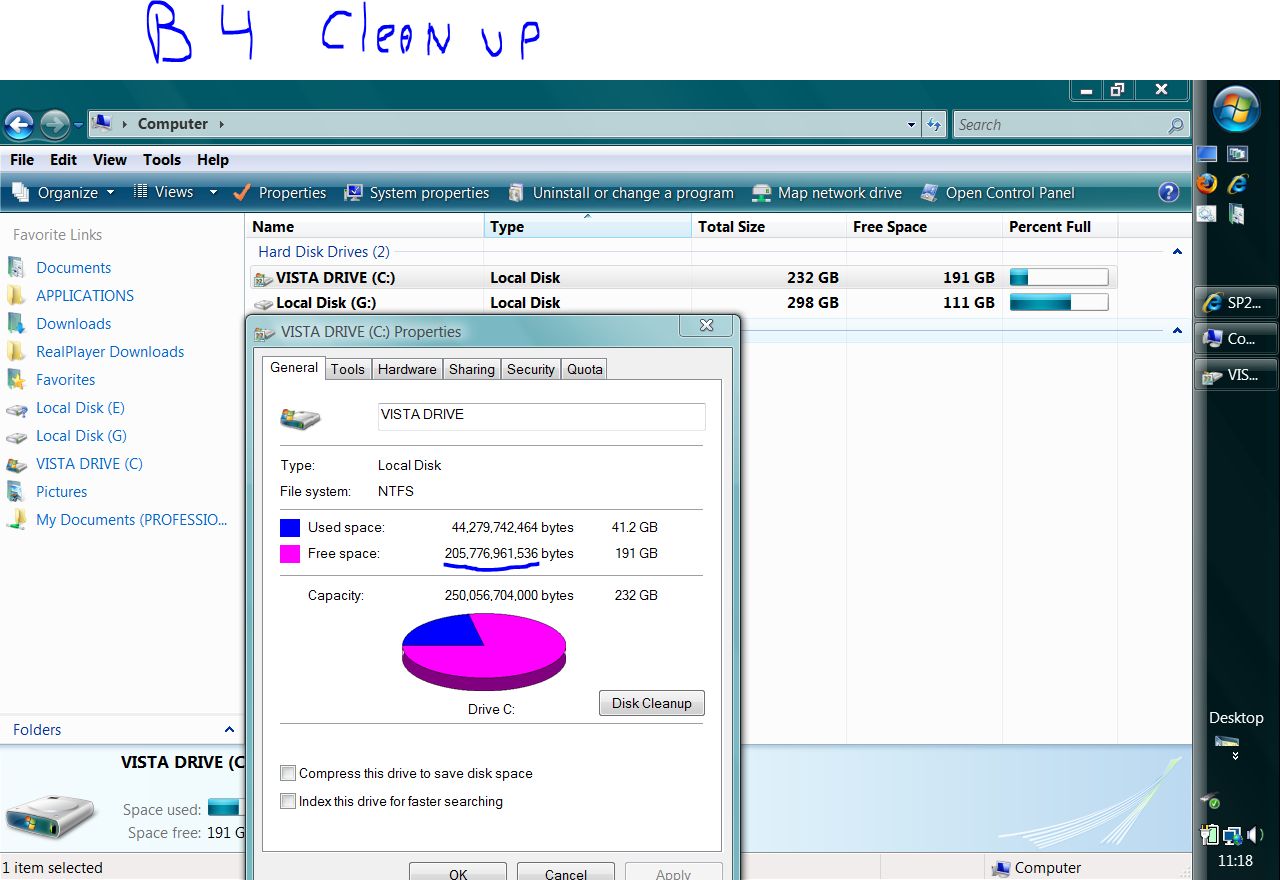Image resolution: width=1280 pixels, height=880 pixels.
Task: Click the blue Used space color swatch
Action: point(290,528)
